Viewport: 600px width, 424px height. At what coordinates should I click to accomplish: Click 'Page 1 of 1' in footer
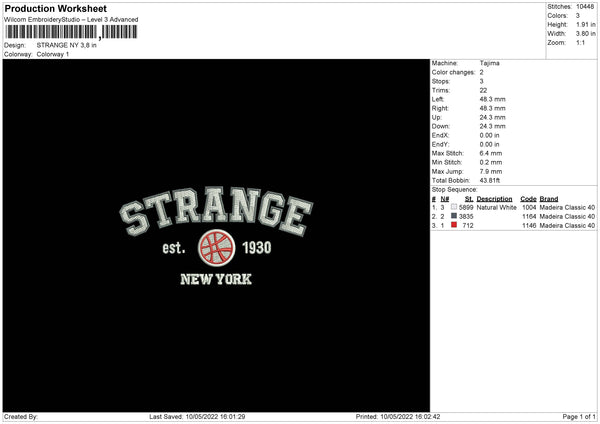(x=579, y=417)
